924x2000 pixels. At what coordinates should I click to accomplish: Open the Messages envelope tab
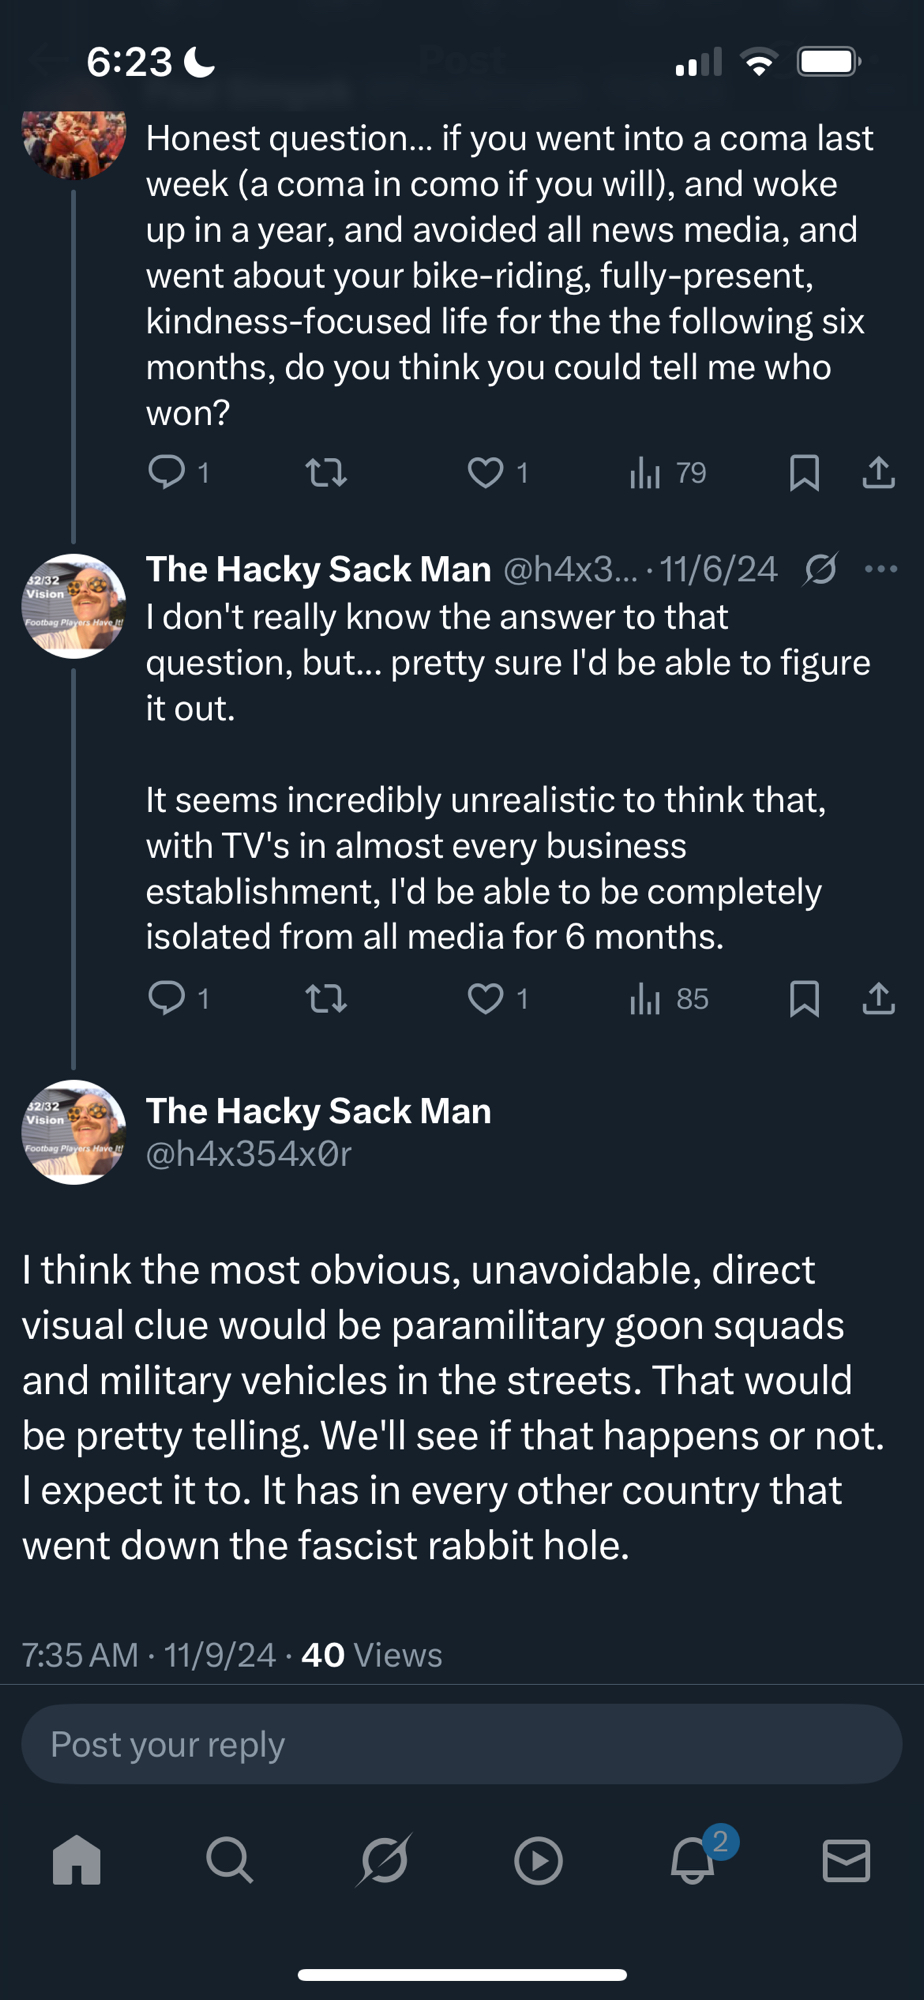[846, 1860]
